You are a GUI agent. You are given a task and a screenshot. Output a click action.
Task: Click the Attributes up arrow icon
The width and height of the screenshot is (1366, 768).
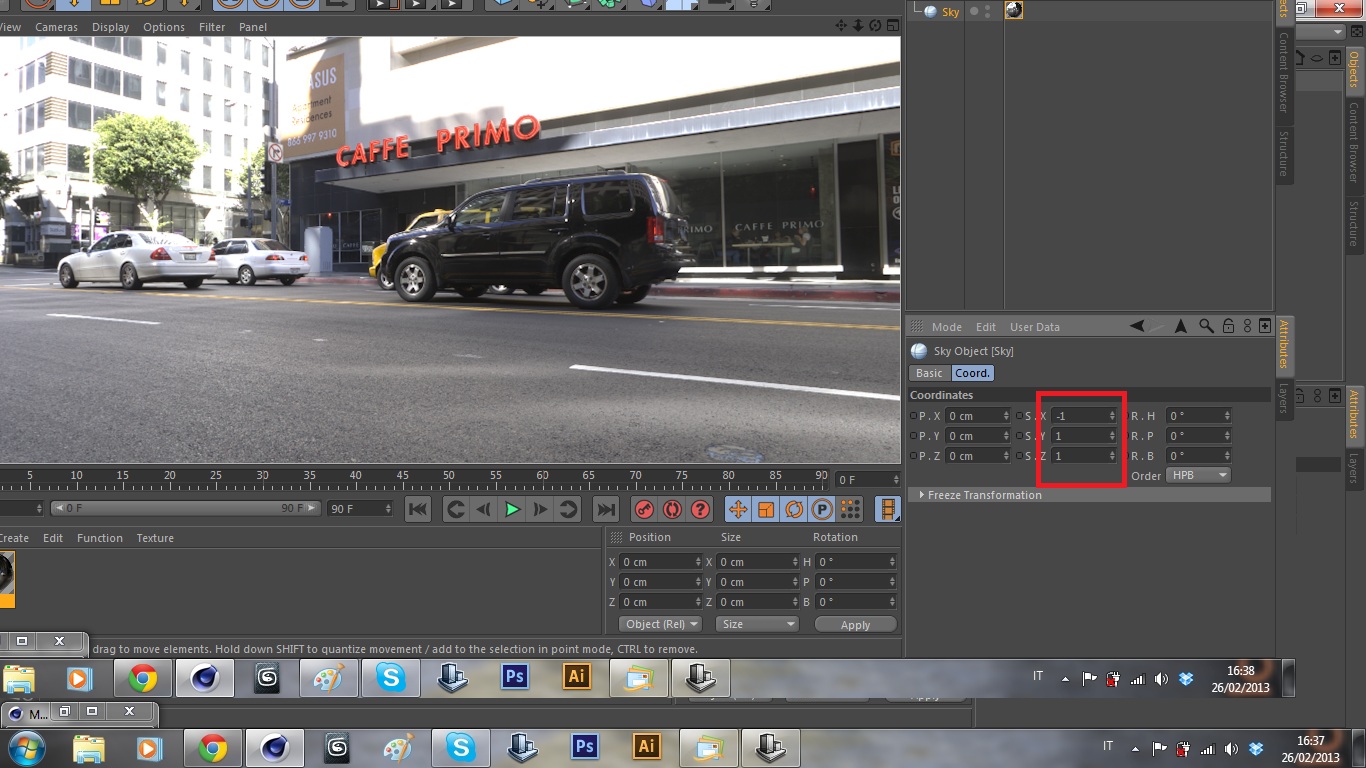point(1181,326)
